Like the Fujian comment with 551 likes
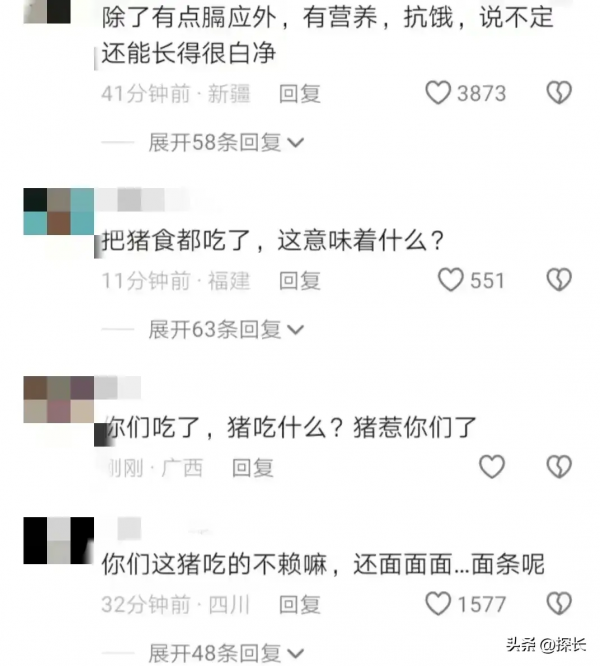Viewport: 600px width, 666px height. [450, 279]
